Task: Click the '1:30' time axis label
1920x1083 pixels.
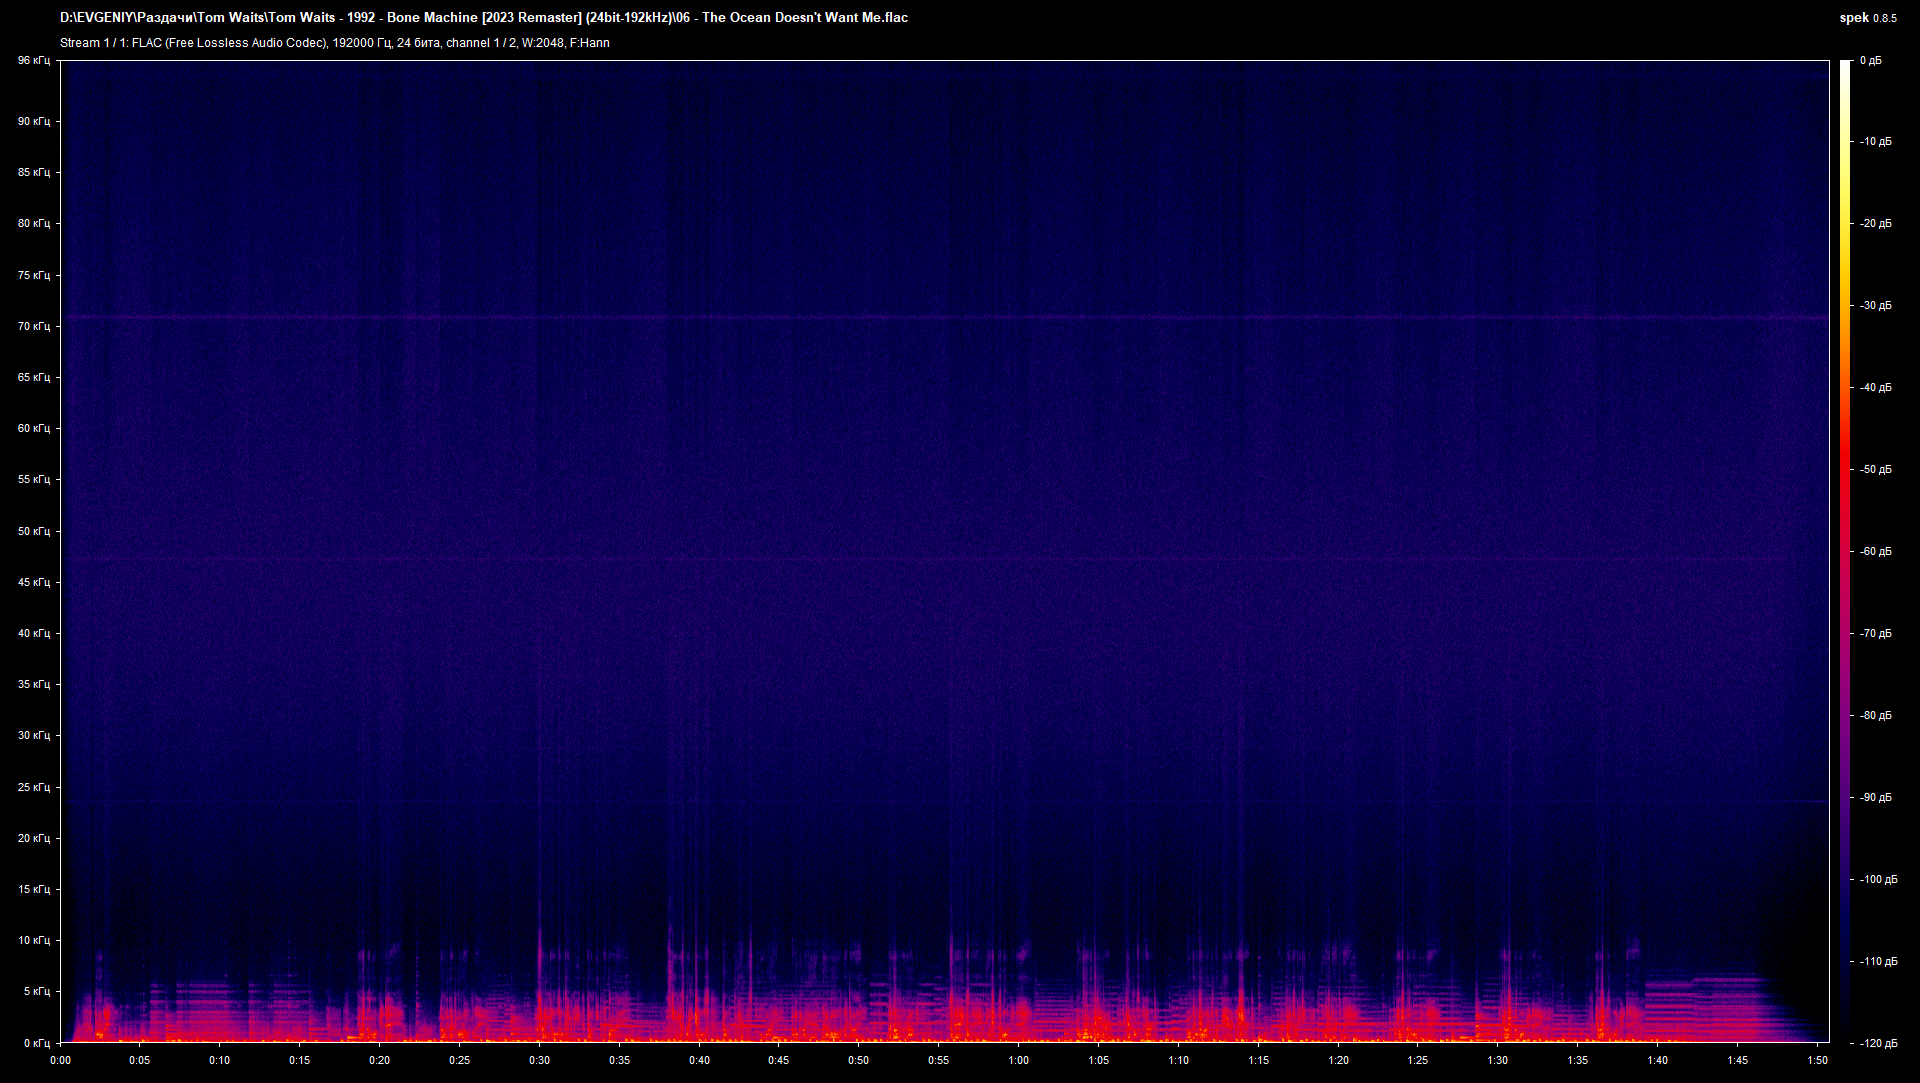Action: point(1498,1061)
